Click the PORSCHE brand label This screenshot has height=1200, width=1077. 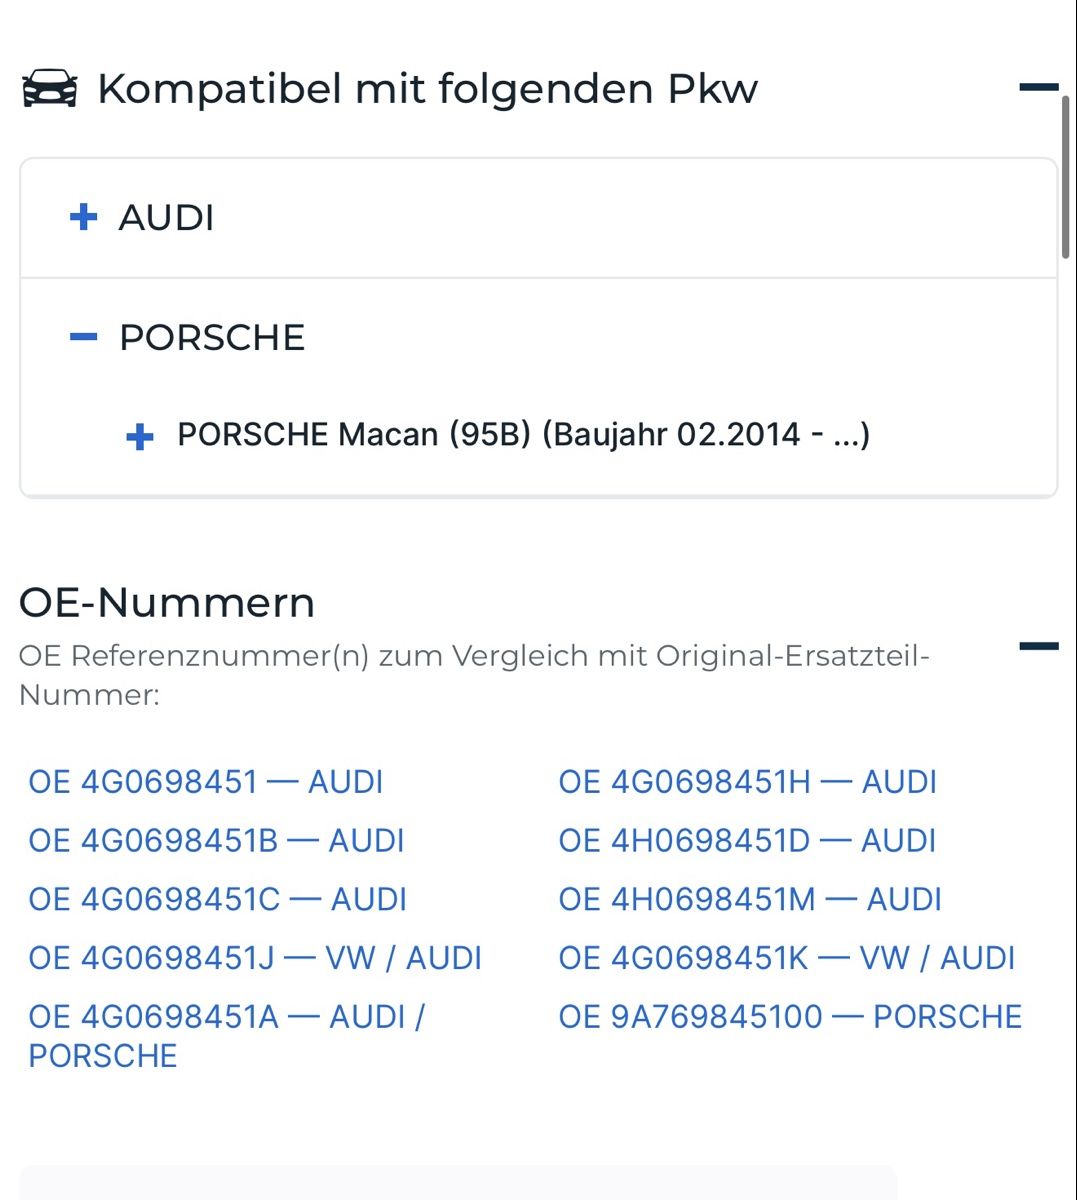(211, 338)
